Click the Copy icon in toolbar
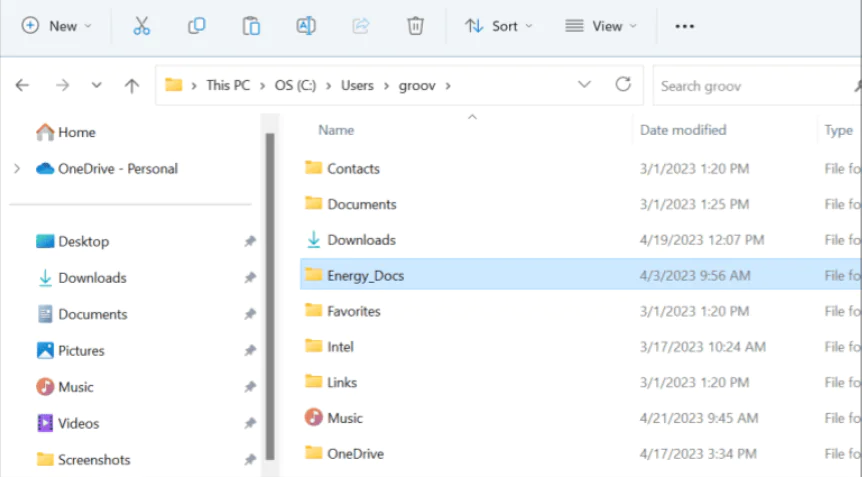The height and width of the screenshot is (477, 862). pyautogui.click(x=197, y=26)
